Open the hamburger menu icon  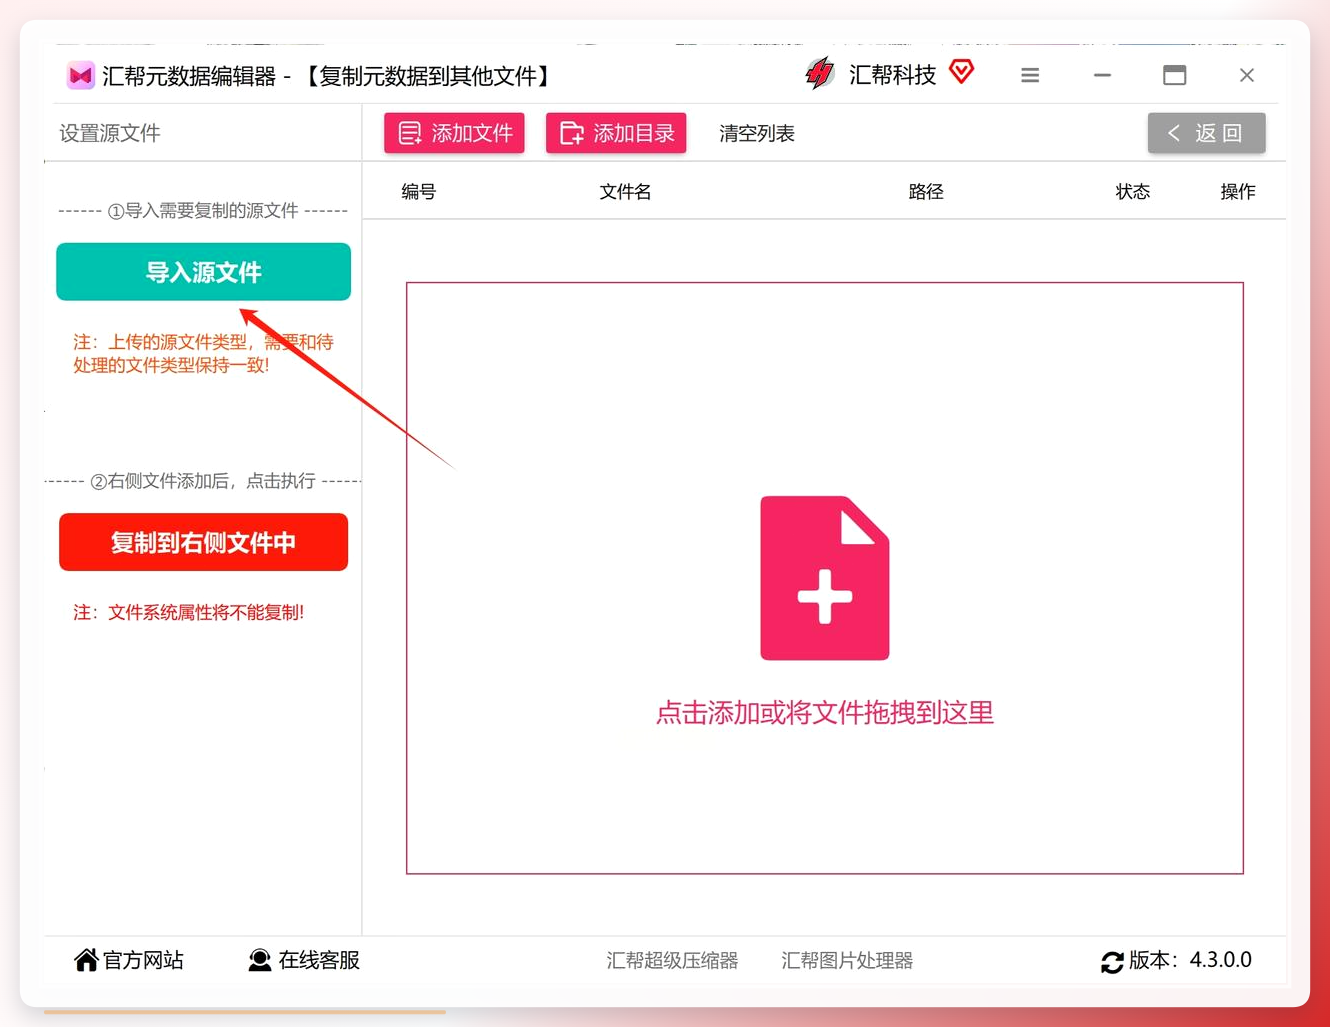pos(1030,75)
